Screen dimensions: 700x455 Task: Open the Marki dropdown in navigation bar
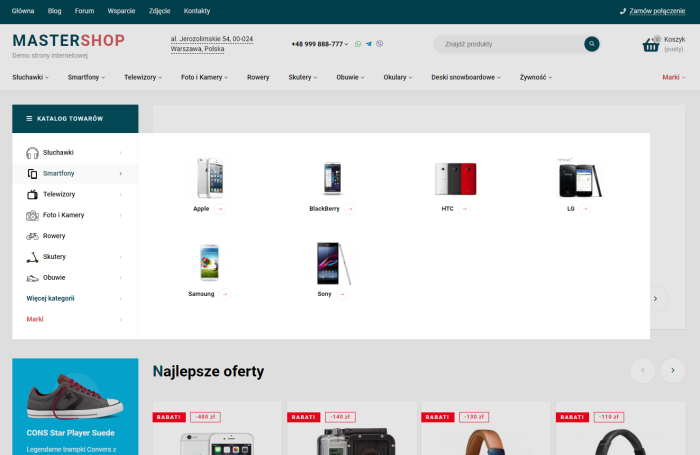tap(673, 77)
